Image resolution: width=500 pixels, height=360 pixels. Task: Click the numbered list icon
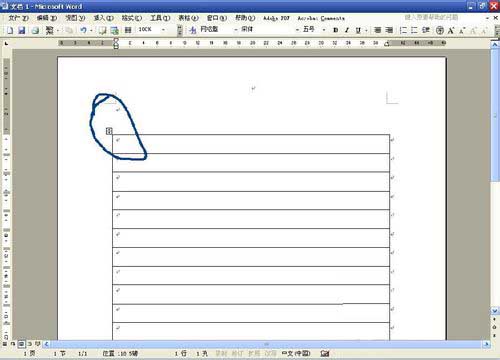click(403, 30)
